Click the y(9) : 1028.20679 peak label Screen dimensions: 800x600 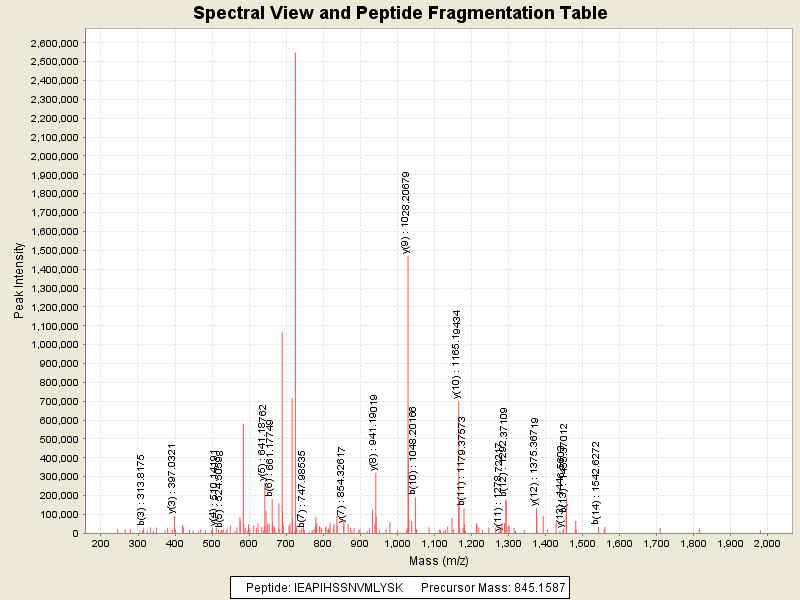click(x=405, y=213)
